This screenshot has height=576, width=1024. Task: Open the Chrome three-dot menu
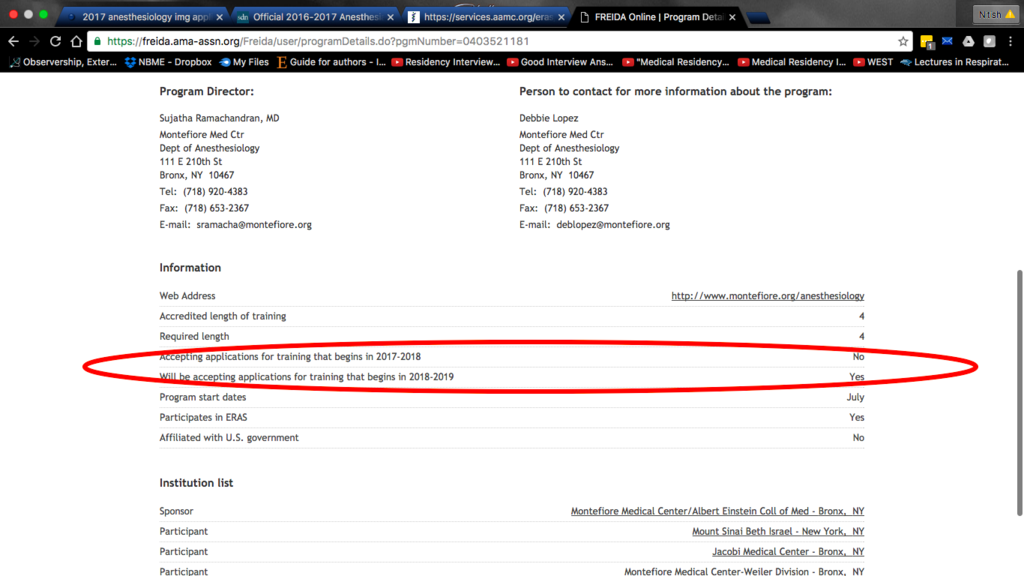1010,41
